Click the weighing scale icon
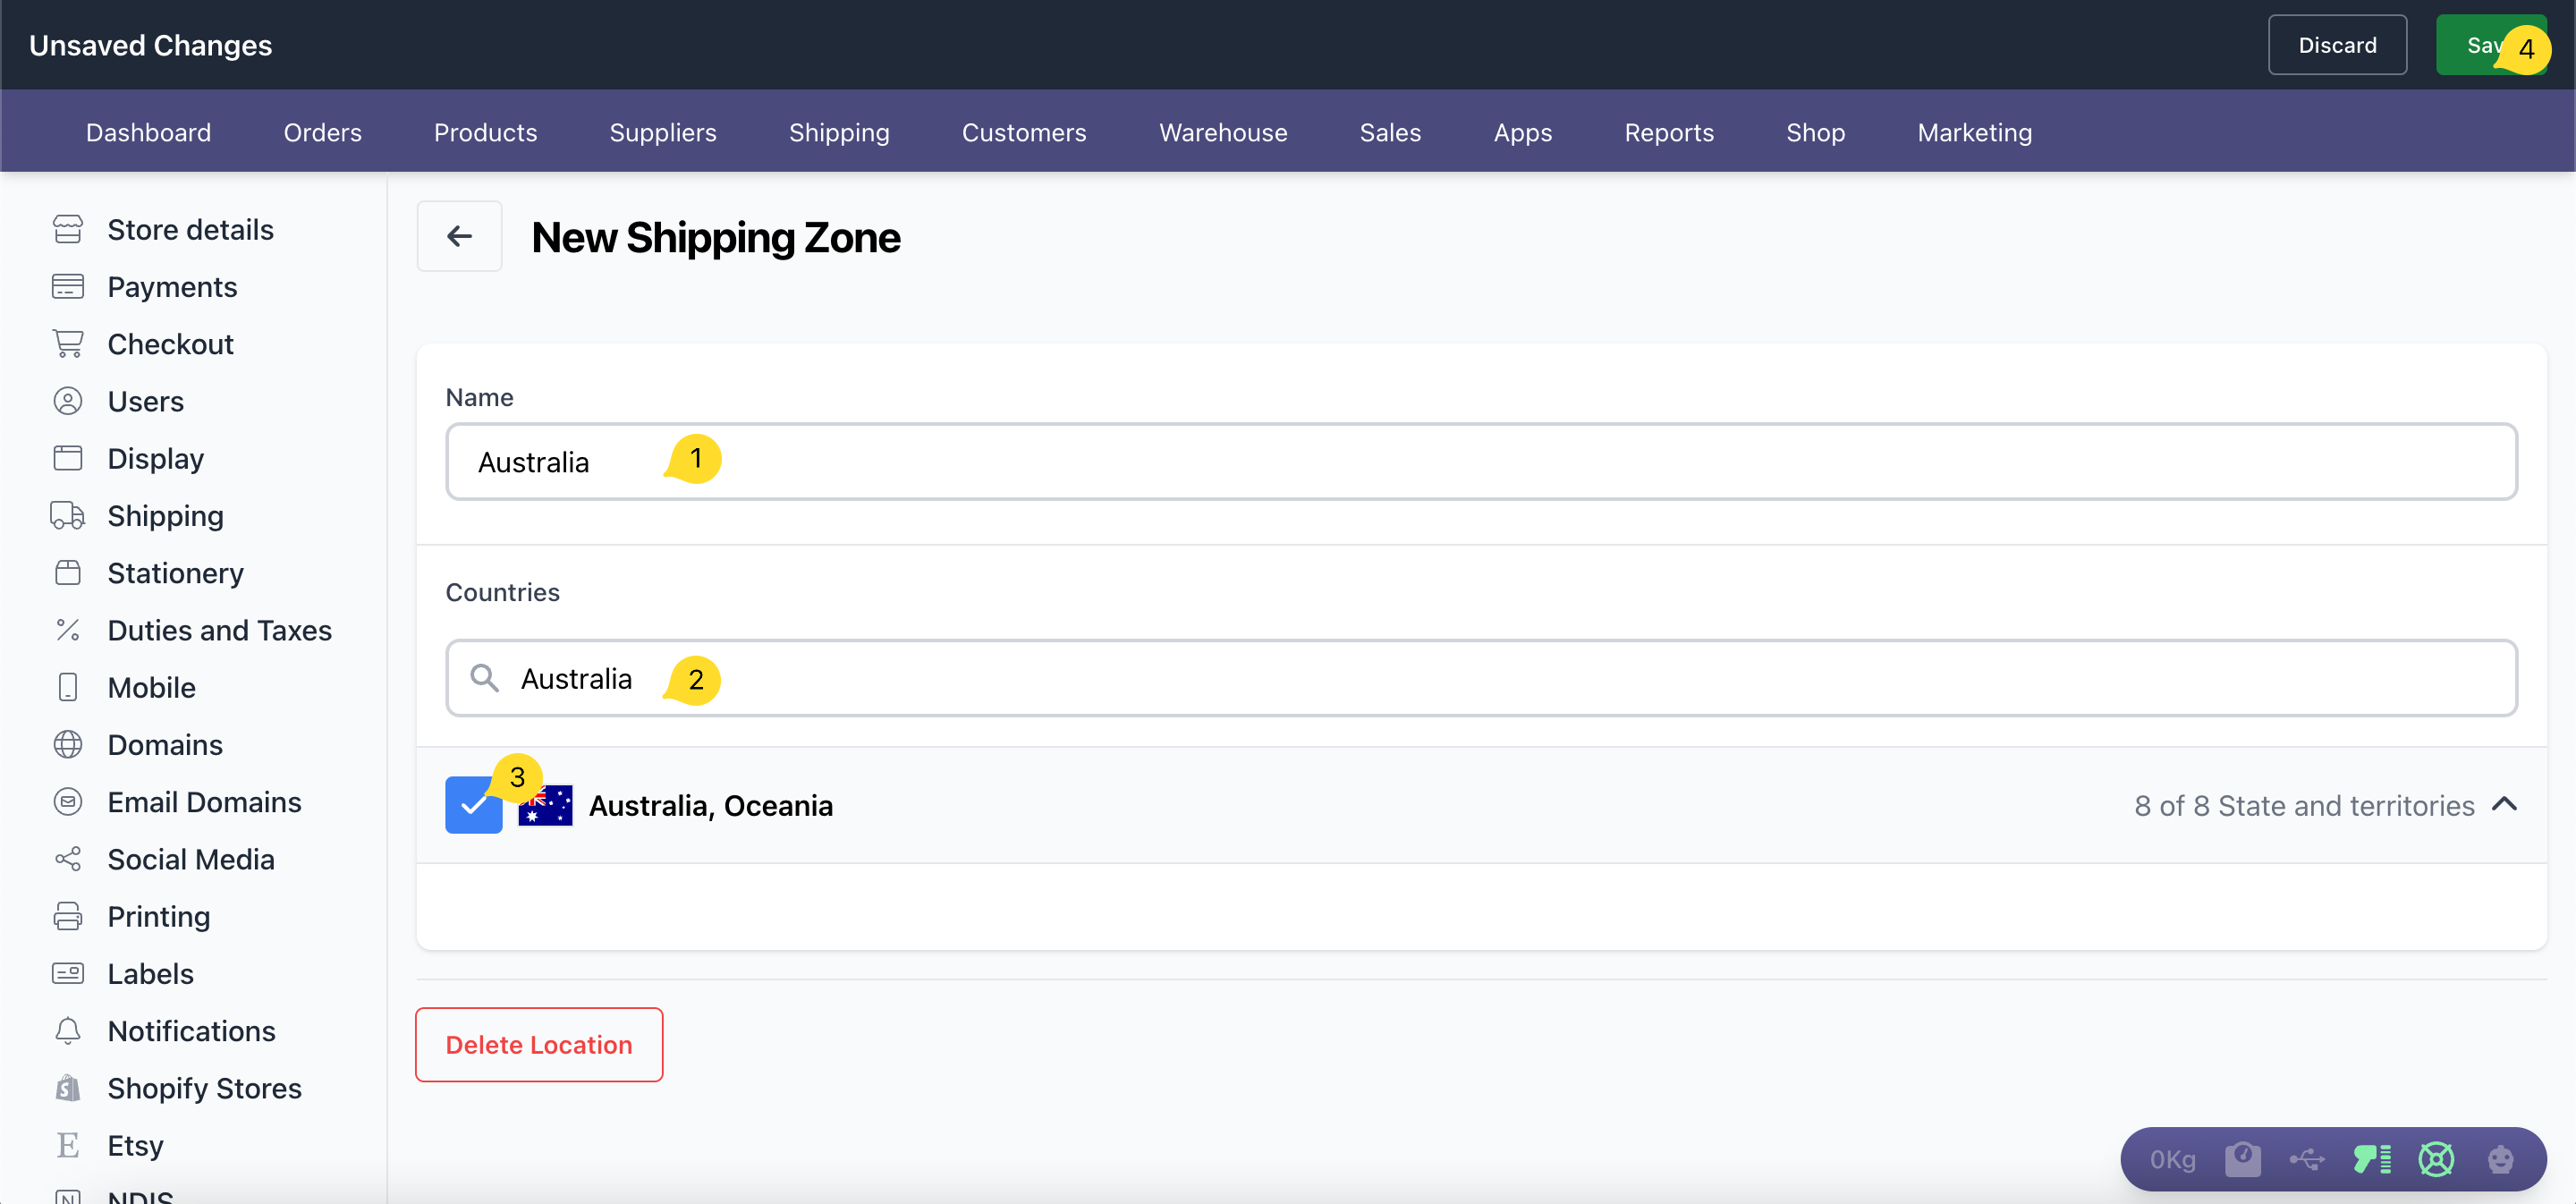 [x=2242, y=1159]
